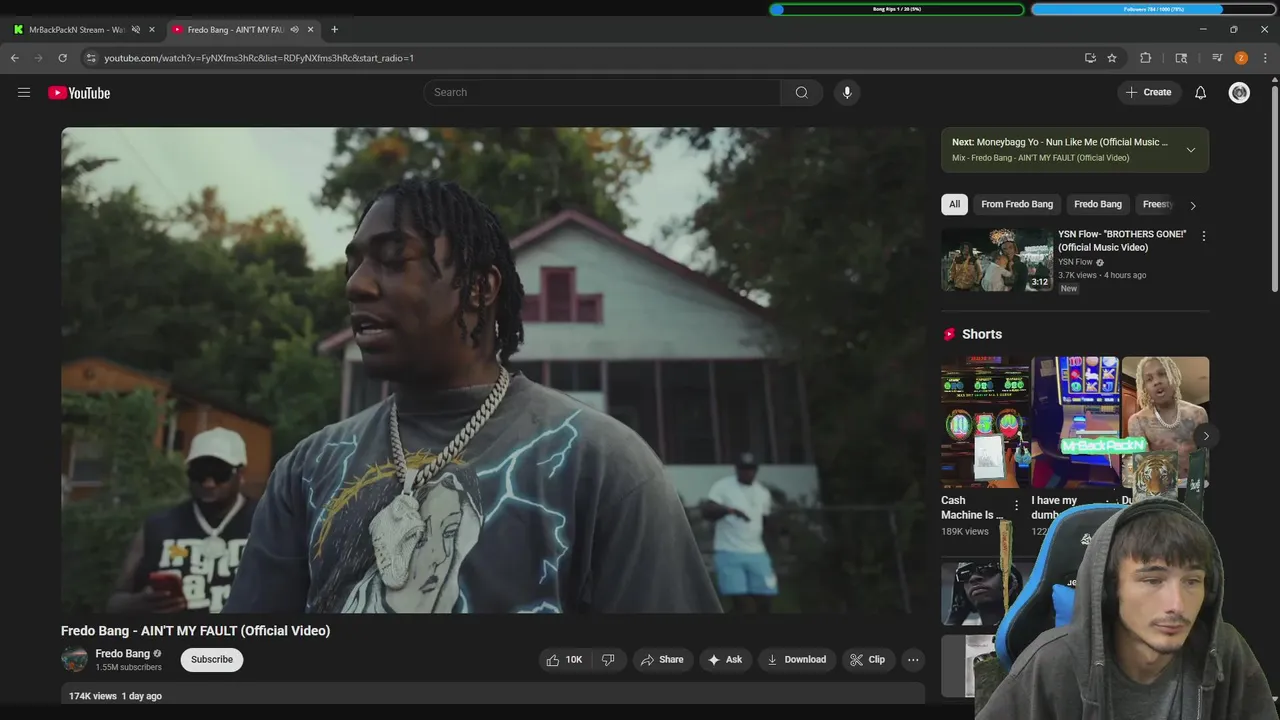The width and height of the screenshot is (1280, 720).
Task: Open the search tabs side icon in toolbar
Action: point(1181,58)
